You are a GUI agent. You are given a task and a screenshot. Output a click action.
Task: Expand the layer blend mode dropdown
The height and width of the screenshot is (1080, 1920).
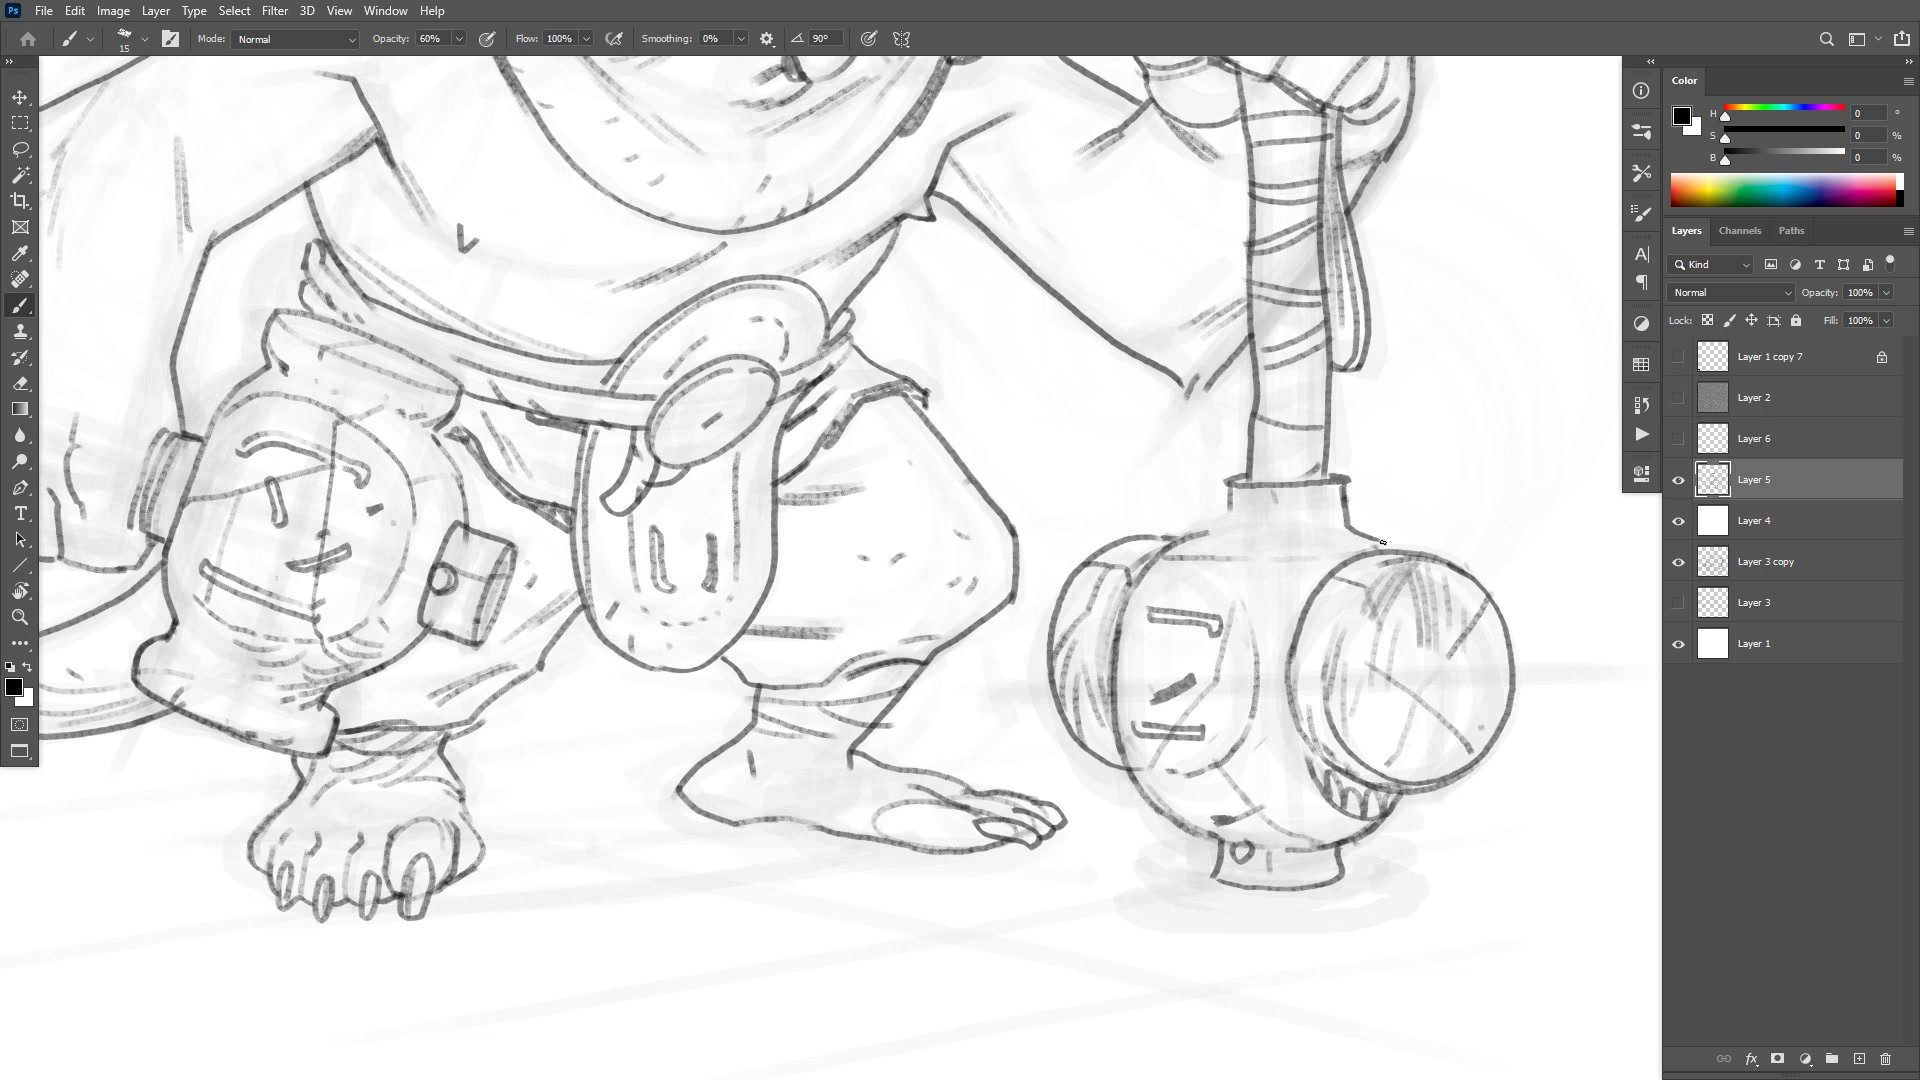[1731, 293]
